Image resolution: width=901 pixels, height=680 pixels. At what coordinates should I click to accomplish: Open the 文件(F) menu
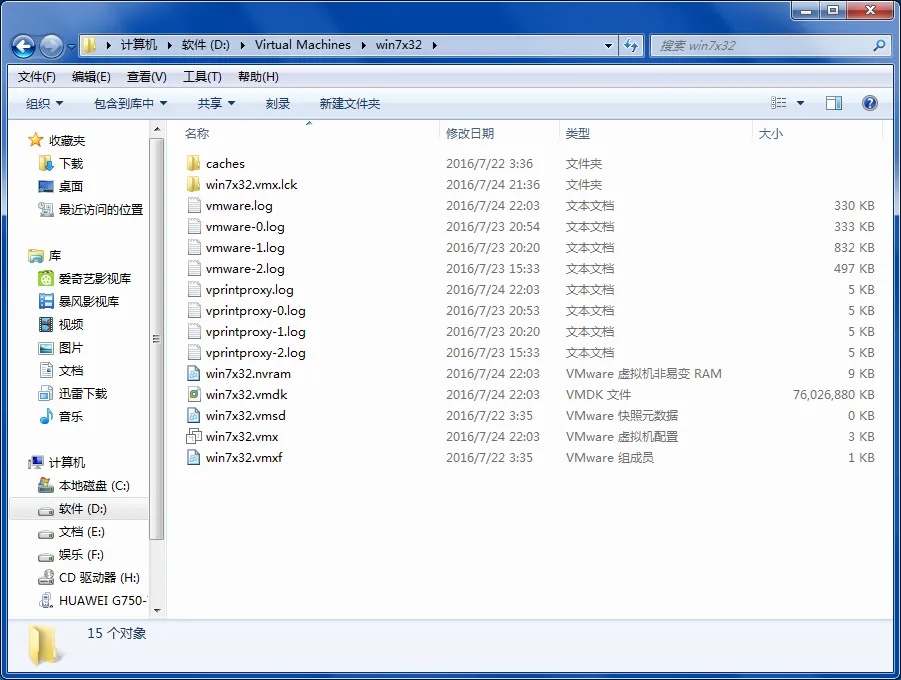coord(36,76)
